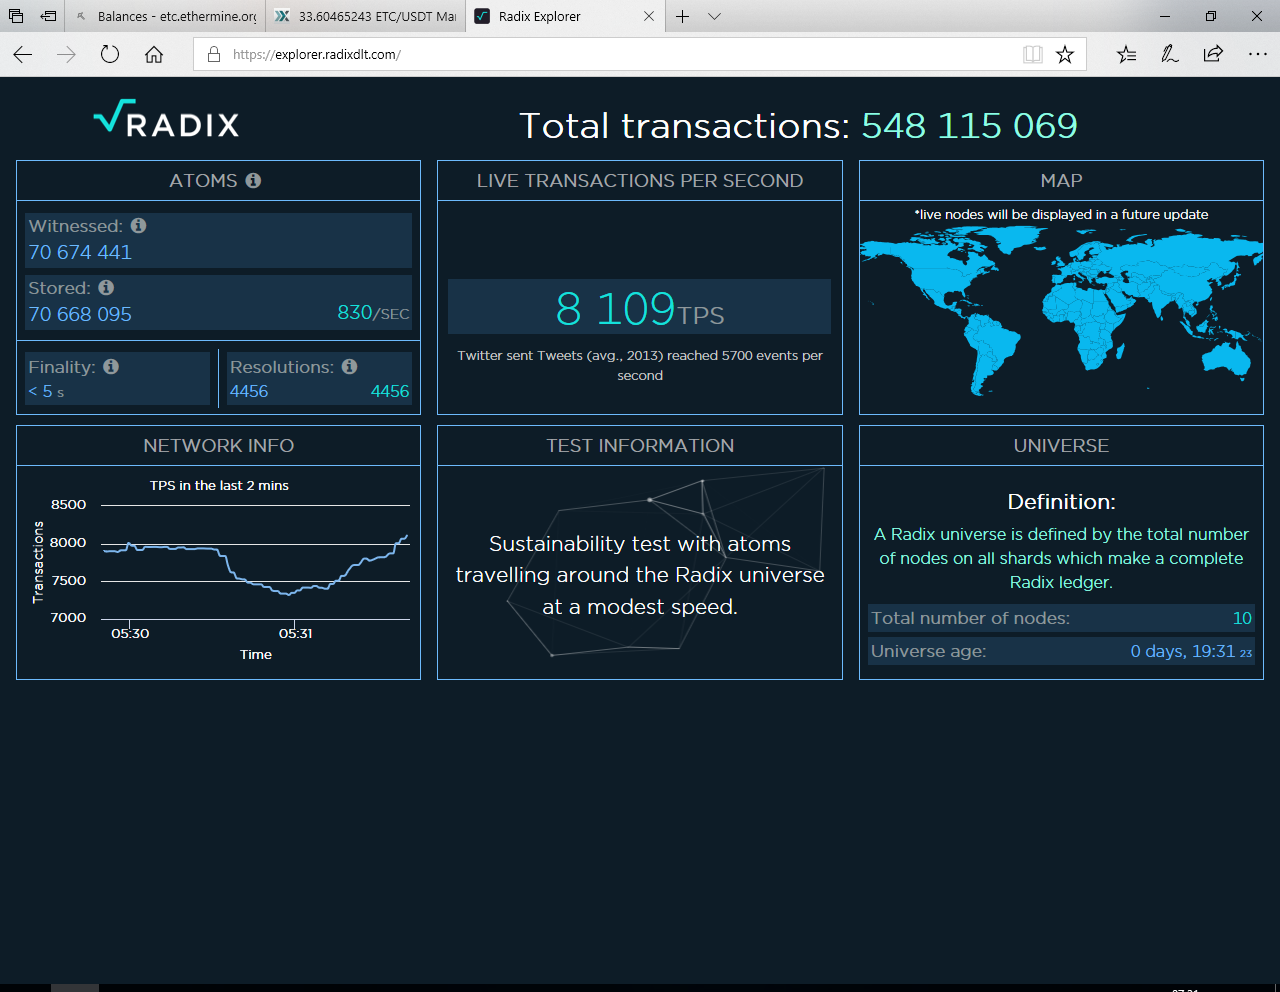Click the Universe age value
Image resolution: width=1280 pixels, height=992 pixels.
[x=1191, y=651]
